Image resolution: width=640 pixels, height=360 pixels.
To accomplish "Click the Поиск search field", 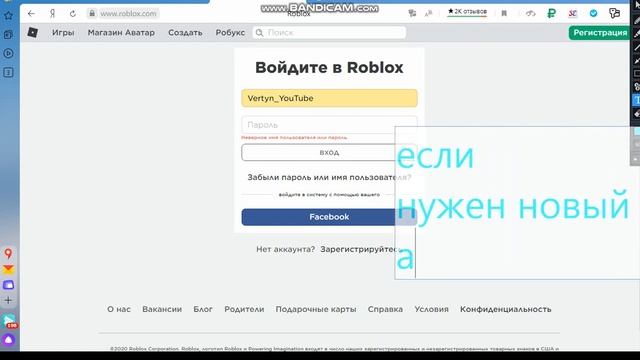I will [x=329, y=33].
